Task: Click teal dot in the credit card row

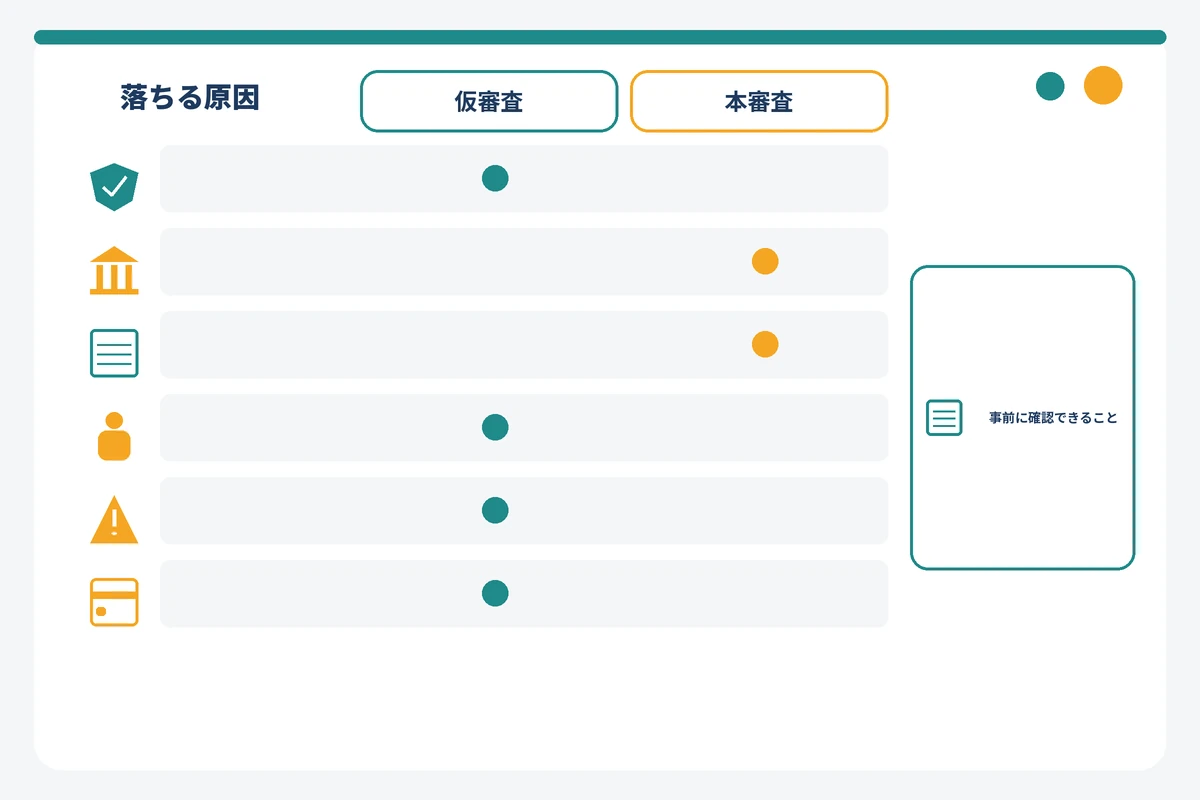Action: click(x=495, y=593)
